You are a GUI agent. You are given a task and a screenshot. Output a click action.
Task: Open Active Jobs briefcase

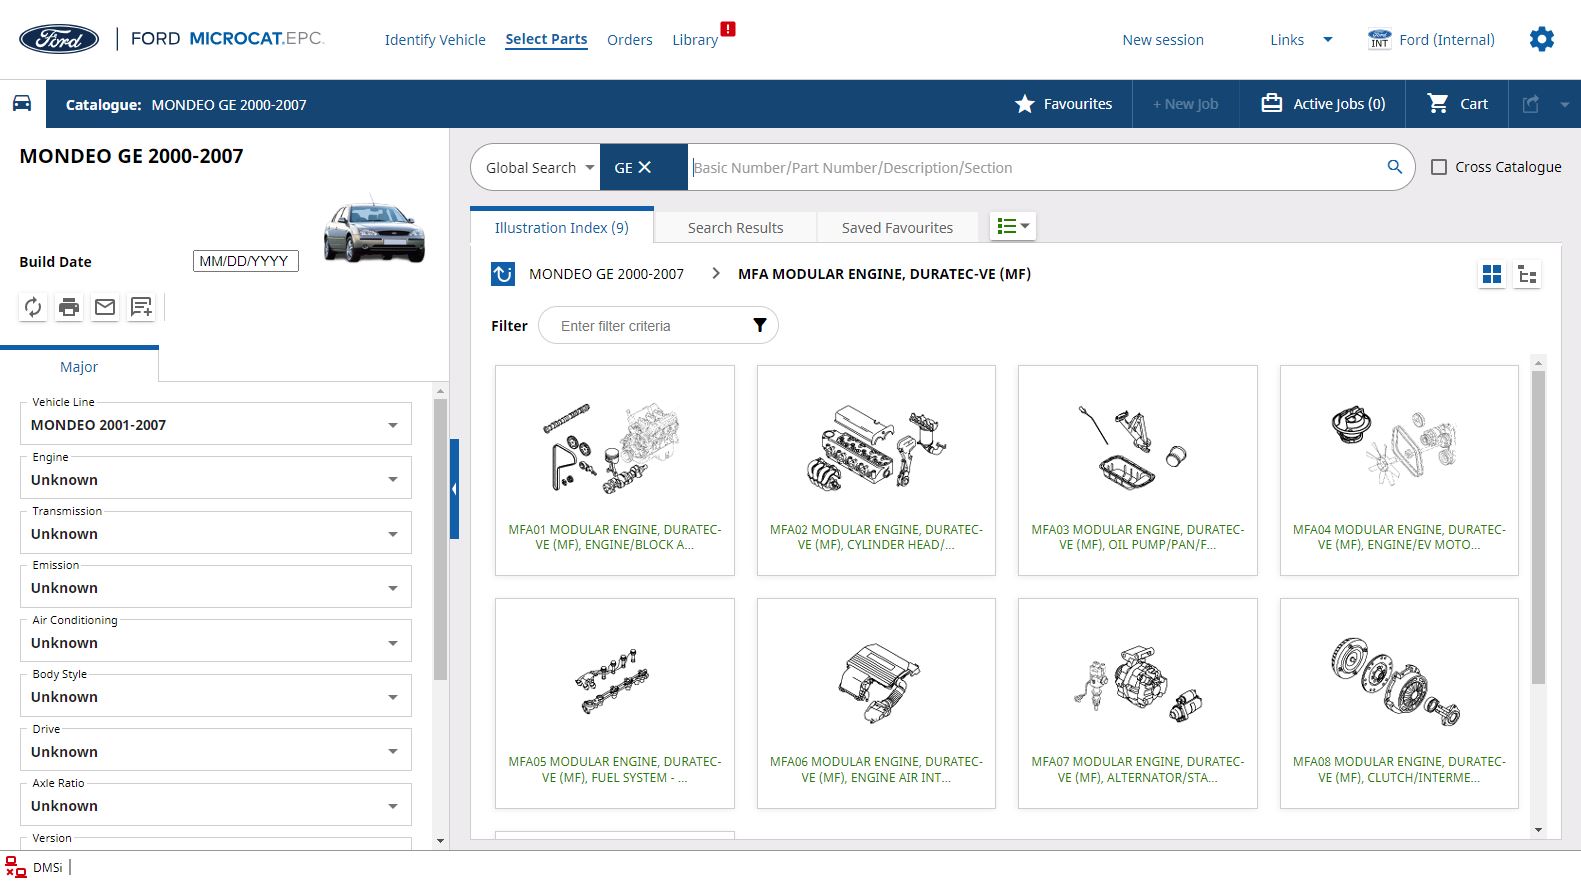(x=1323, y=104)
